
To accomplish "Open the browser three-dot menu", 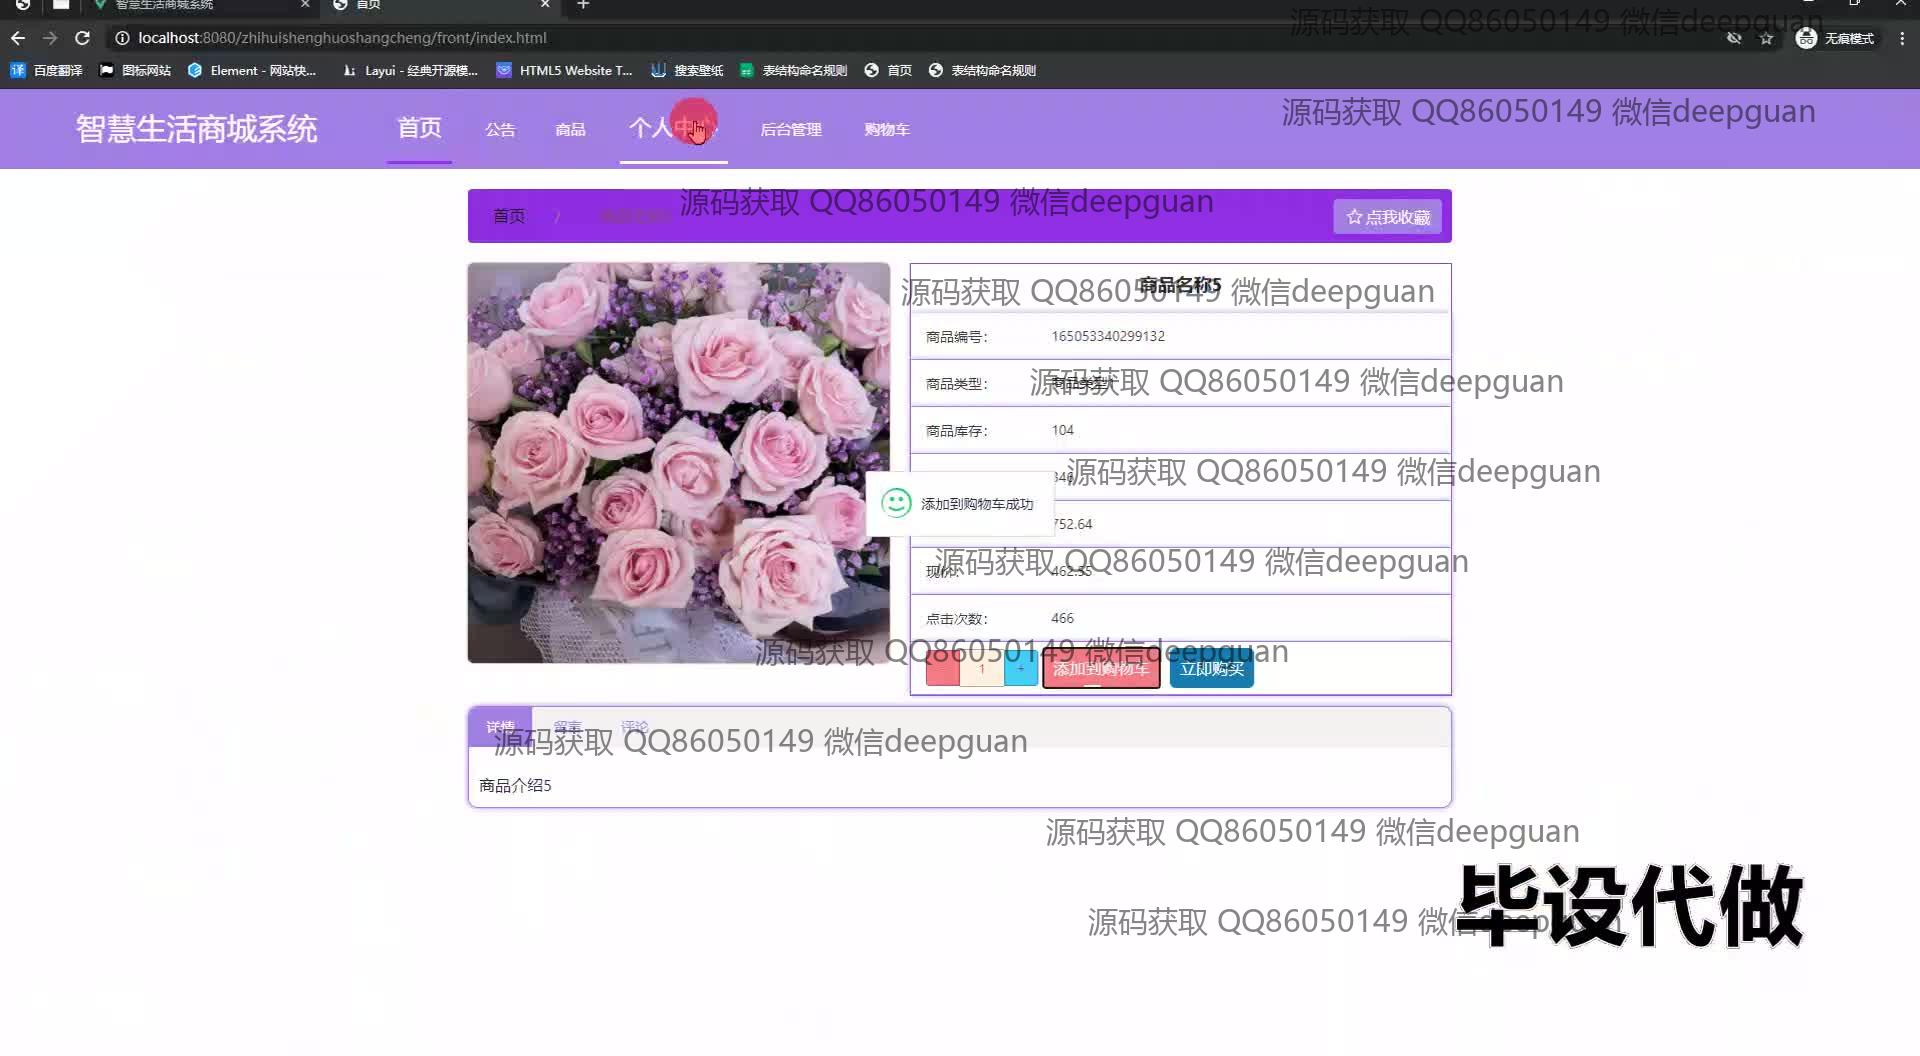I will pyautogui.click(x=1901, y=38).
